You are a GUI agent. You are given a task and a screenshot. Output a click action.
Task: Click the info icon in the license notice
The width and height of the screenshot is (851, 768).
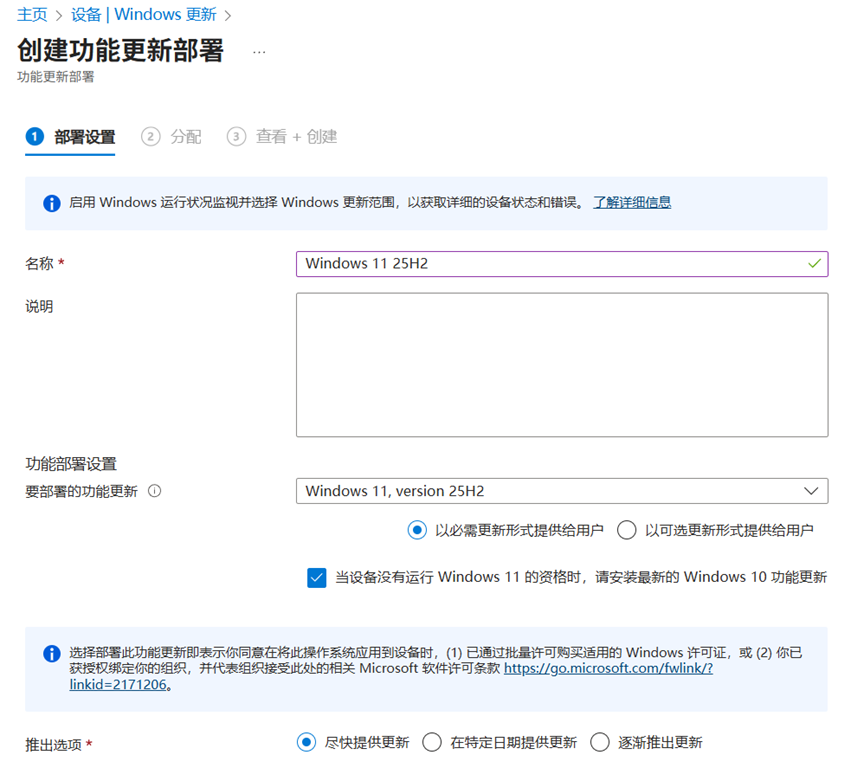[x=52, y=654]
